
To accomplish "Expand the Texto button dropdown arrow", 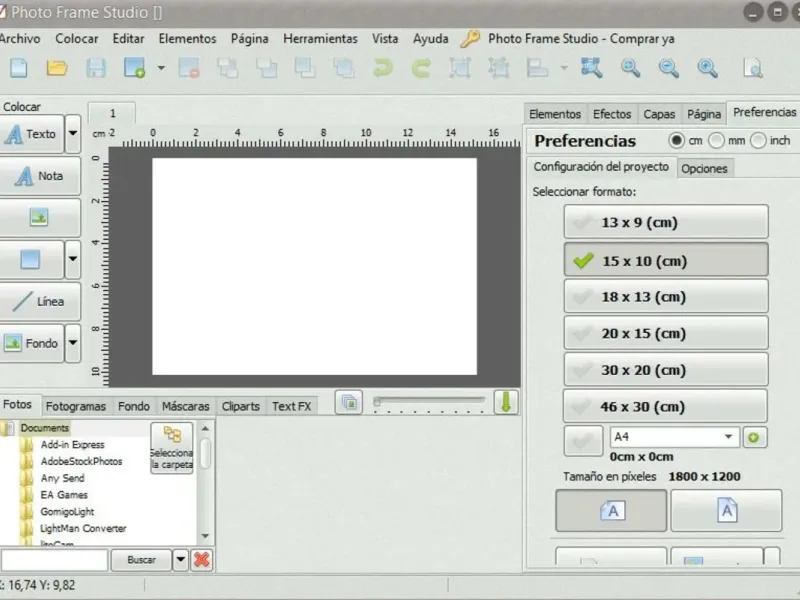I will (73, 134).
